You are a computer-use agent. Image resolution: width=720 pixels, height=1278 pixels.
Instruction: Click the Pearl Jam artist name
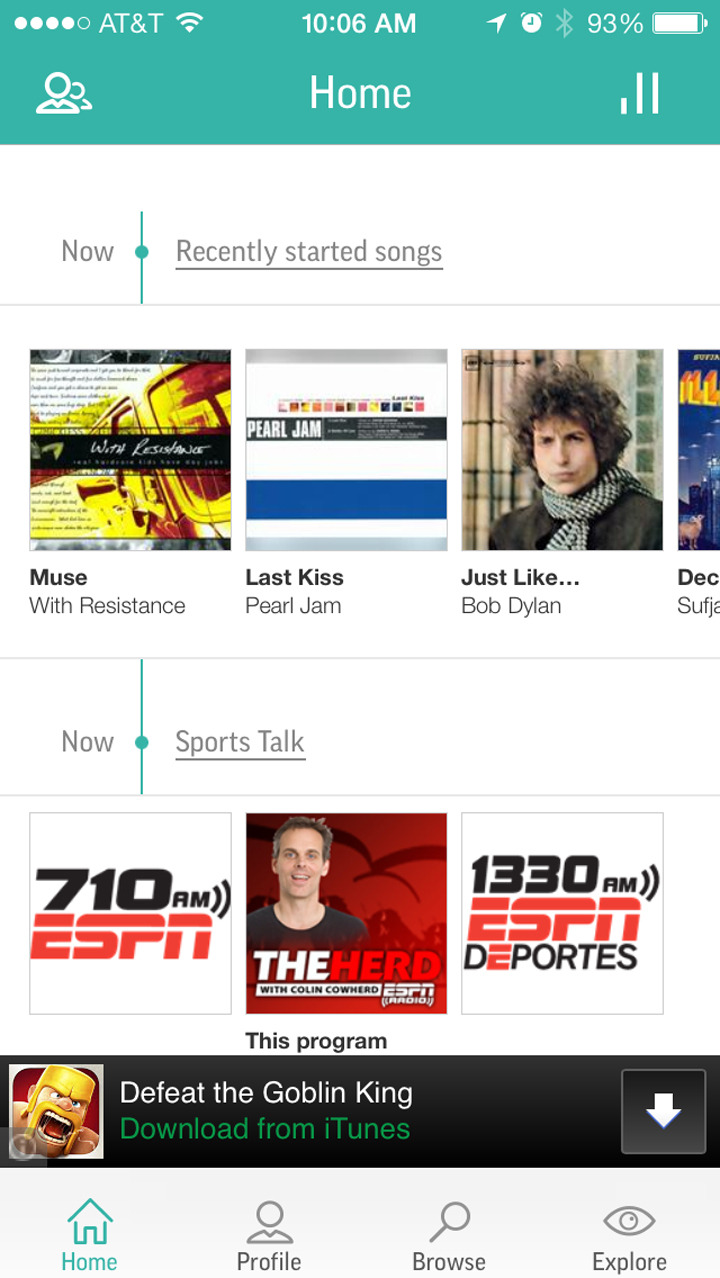point(293,606)
